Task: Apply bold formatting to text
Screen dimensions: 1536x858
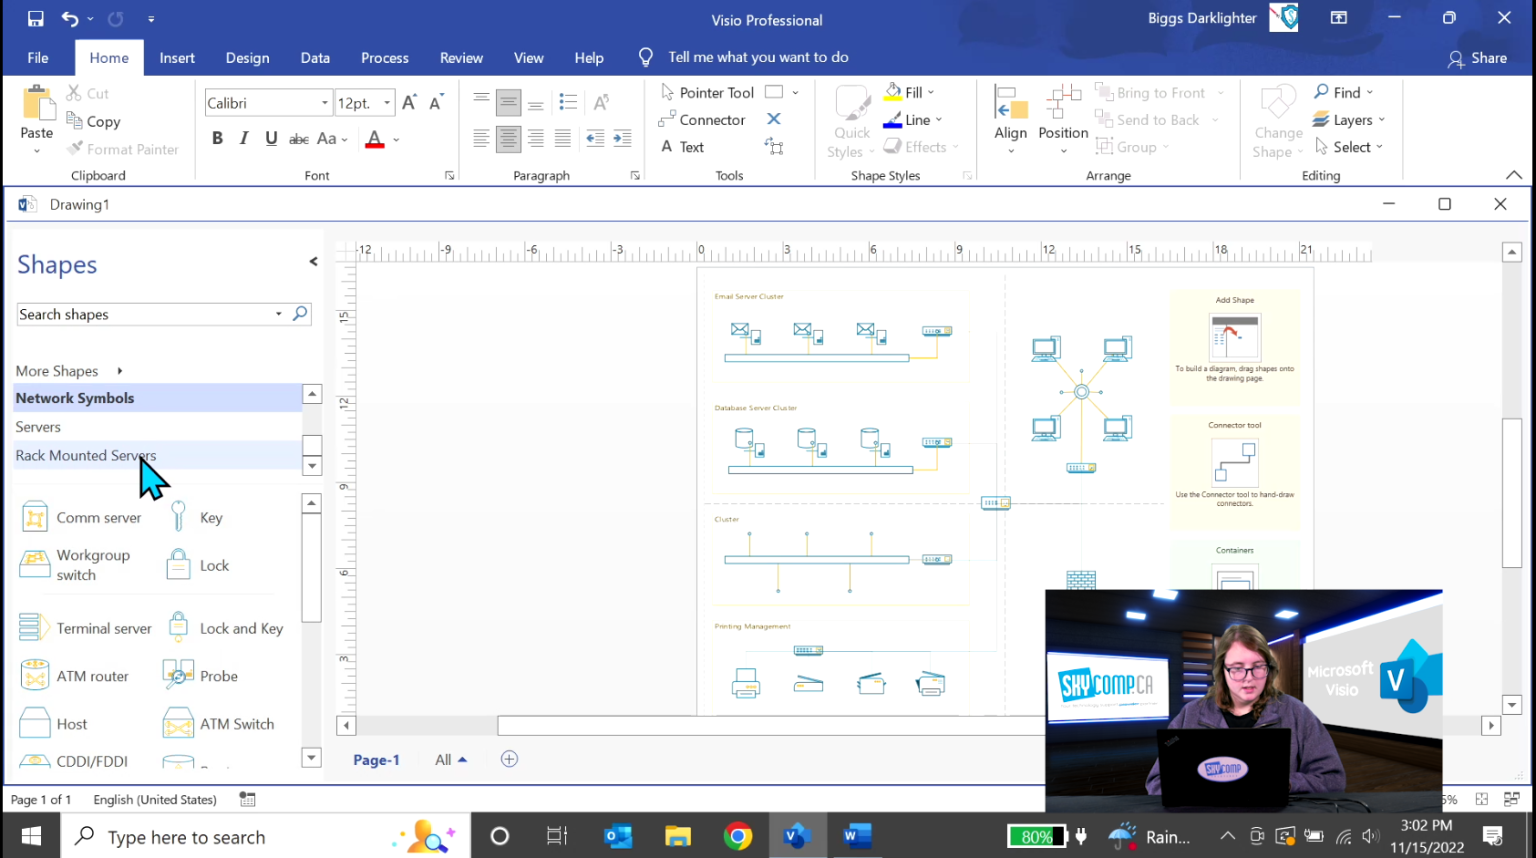Action: point(217,138)
